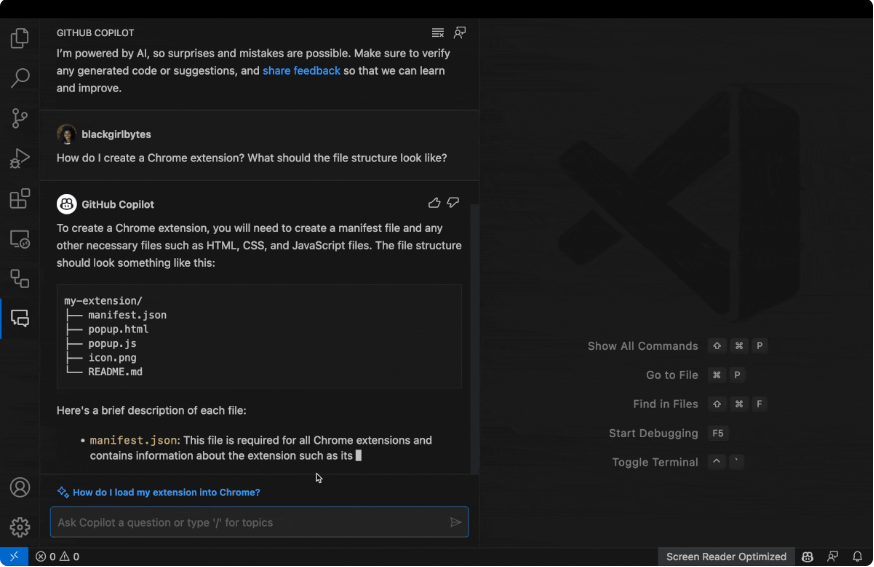Click the manifest.json inline code reference

(133, 440)
